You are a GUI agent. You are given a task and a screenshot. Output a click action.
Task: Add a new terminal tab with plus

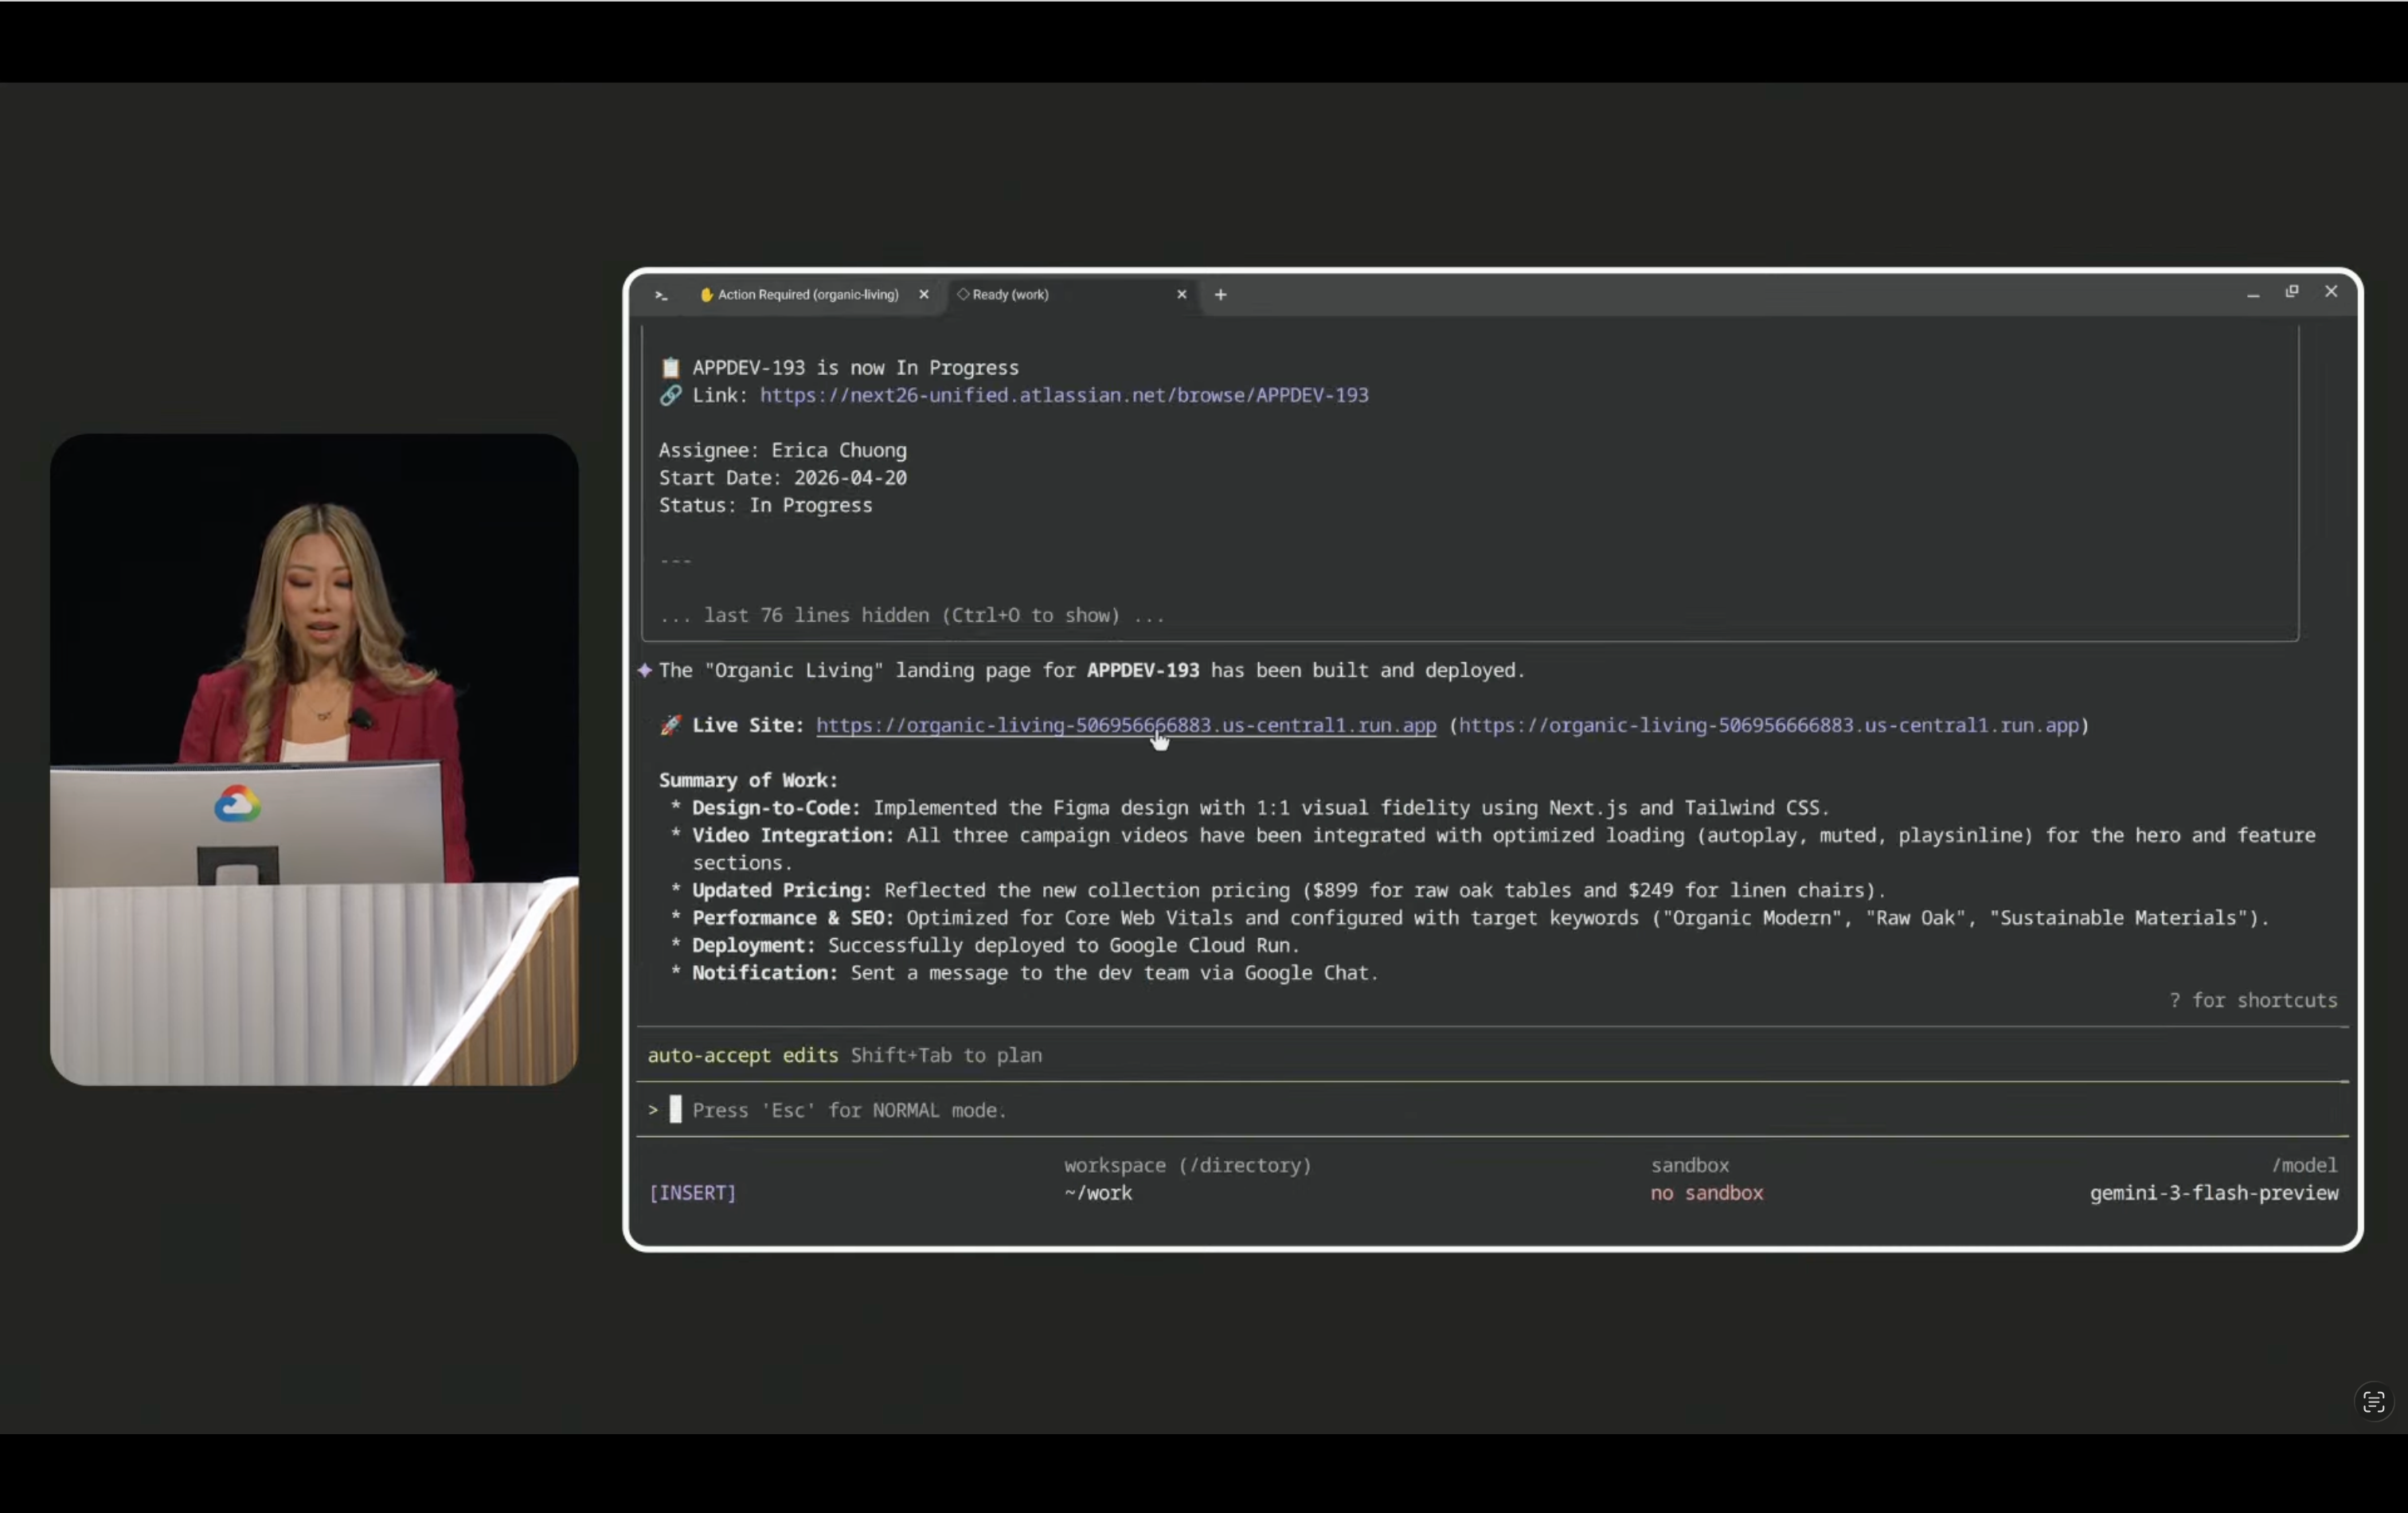pyautogui.click(x=1220, y=295)
